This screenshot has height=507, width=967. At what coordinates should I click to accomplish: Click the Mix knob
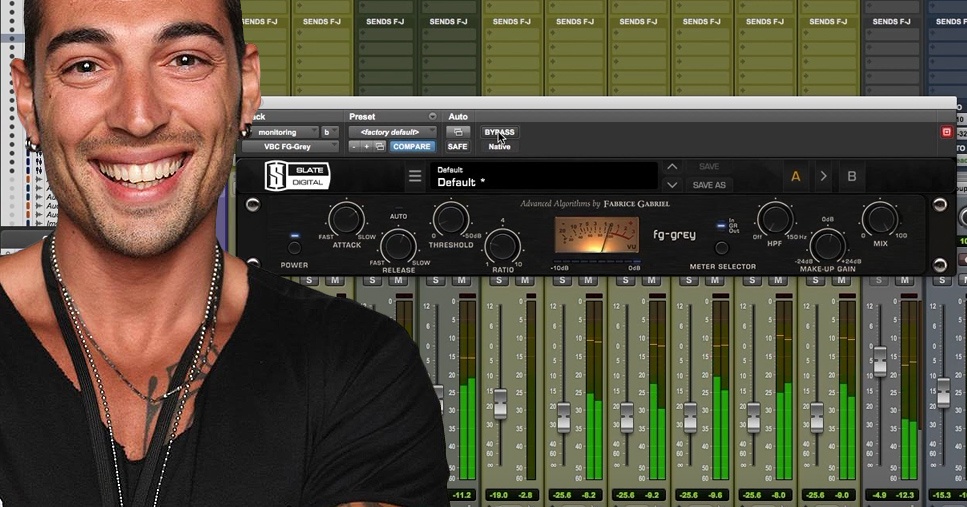coord(879,218)
